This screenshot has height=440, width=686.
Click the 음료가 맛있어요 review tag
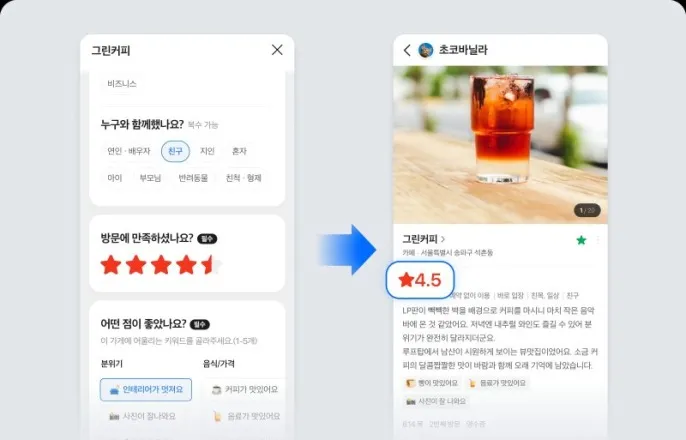497,383
